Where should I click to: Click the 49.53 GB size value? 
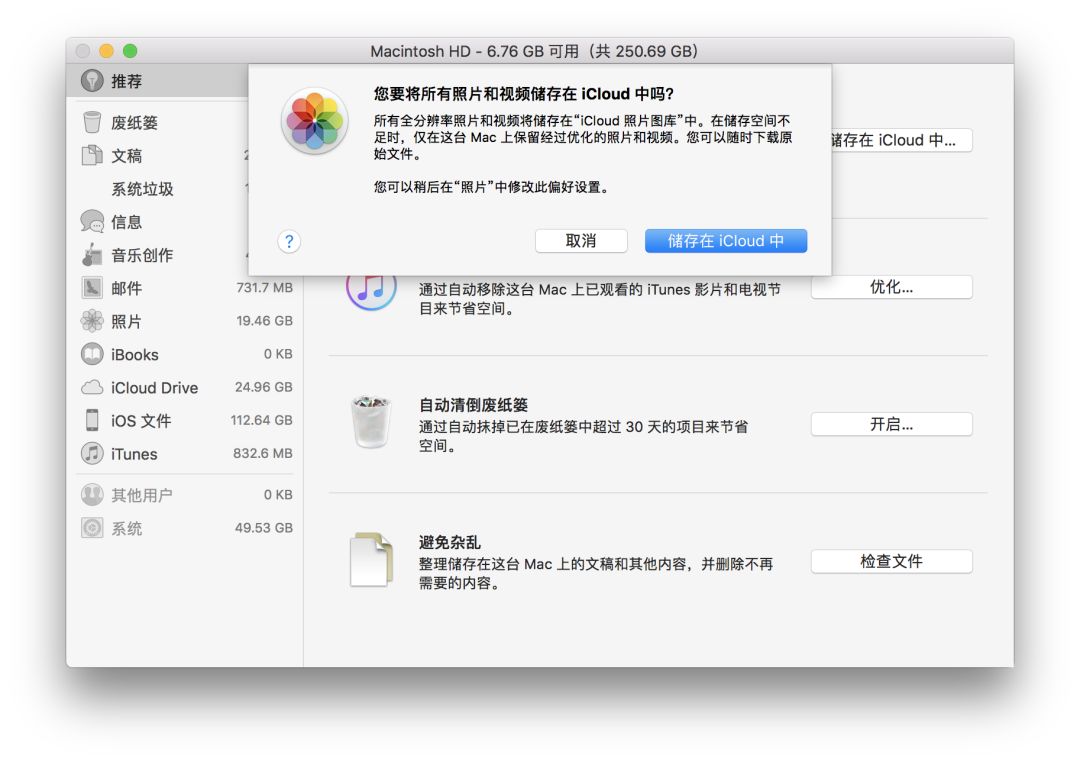coord(264,527)
